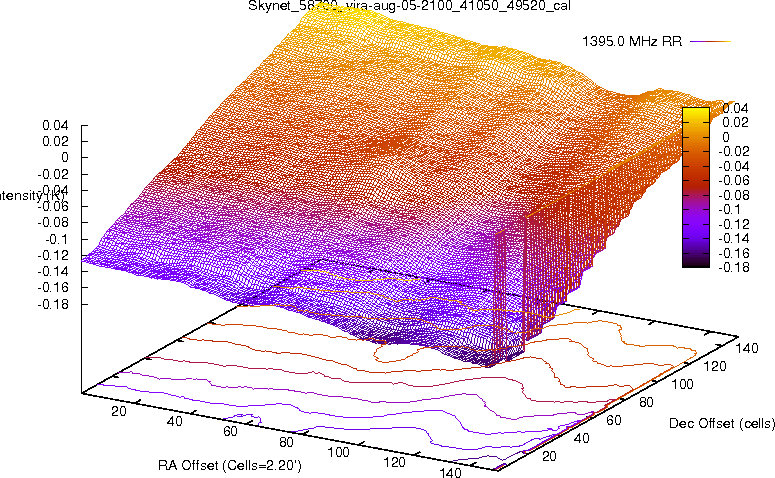Screen dimensions: 775x478
Task: Click 0.04 label beside the color bar
Action: click(x=735, y=108)
